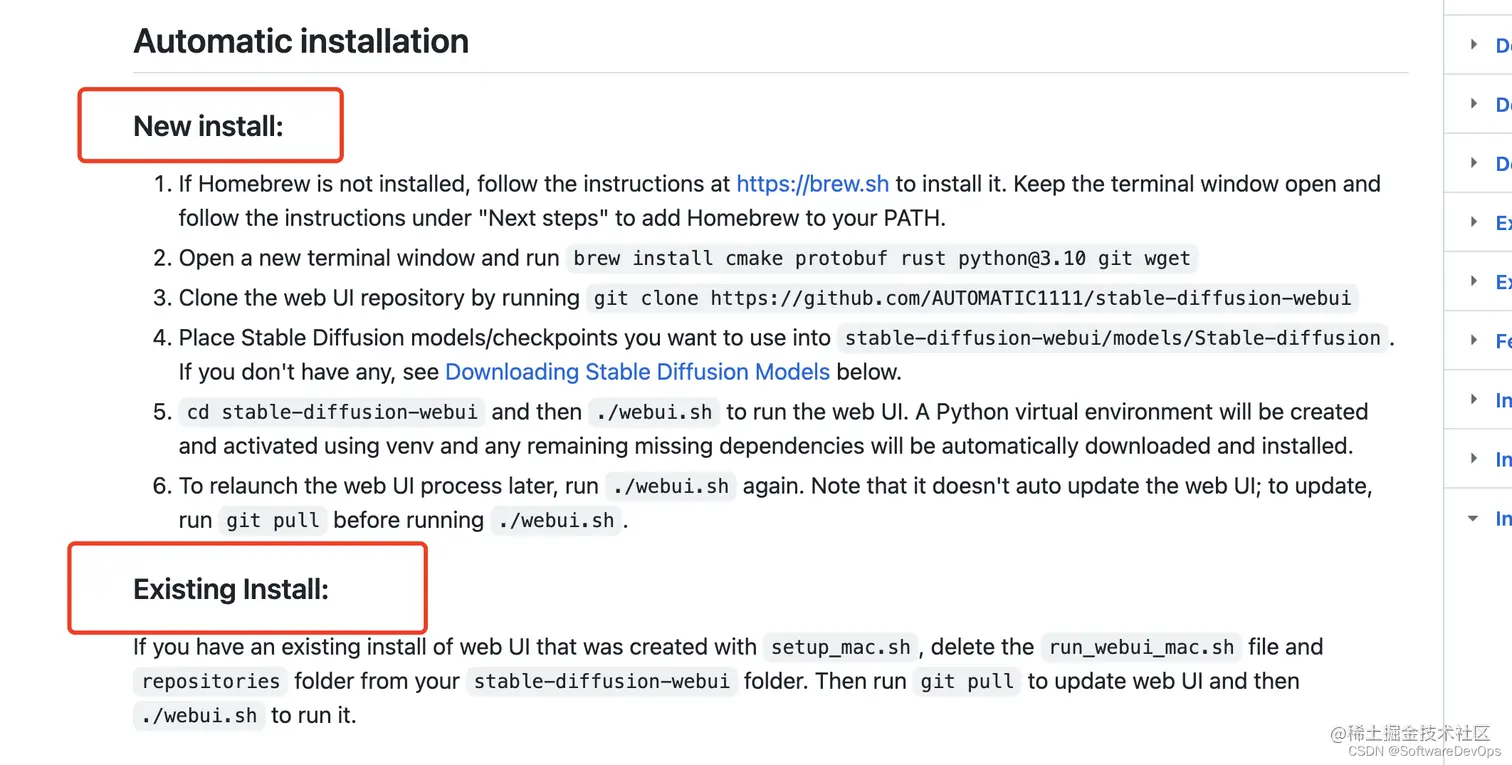Image resolution: width=1512 pixels, height=765 pixels.
Task: Select the "repositories" code snippet
Action: point(211,681)
